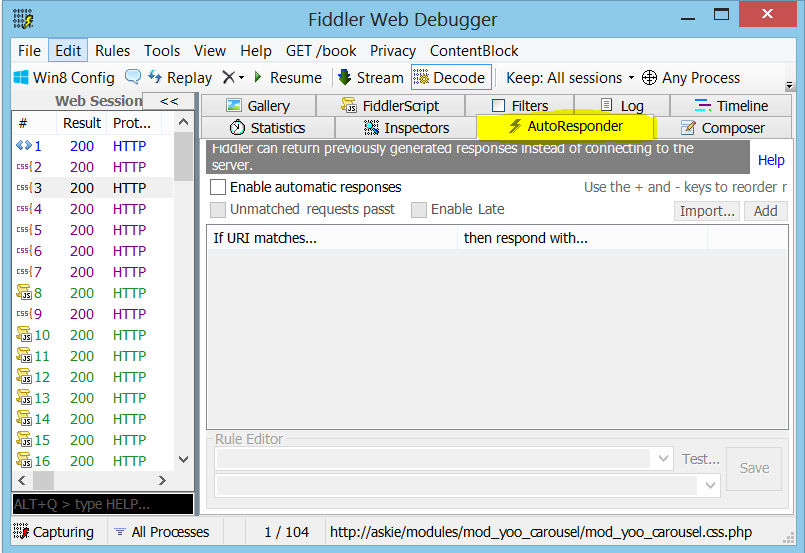Click the session list scroll down arrow

click(x=183, y=459)
